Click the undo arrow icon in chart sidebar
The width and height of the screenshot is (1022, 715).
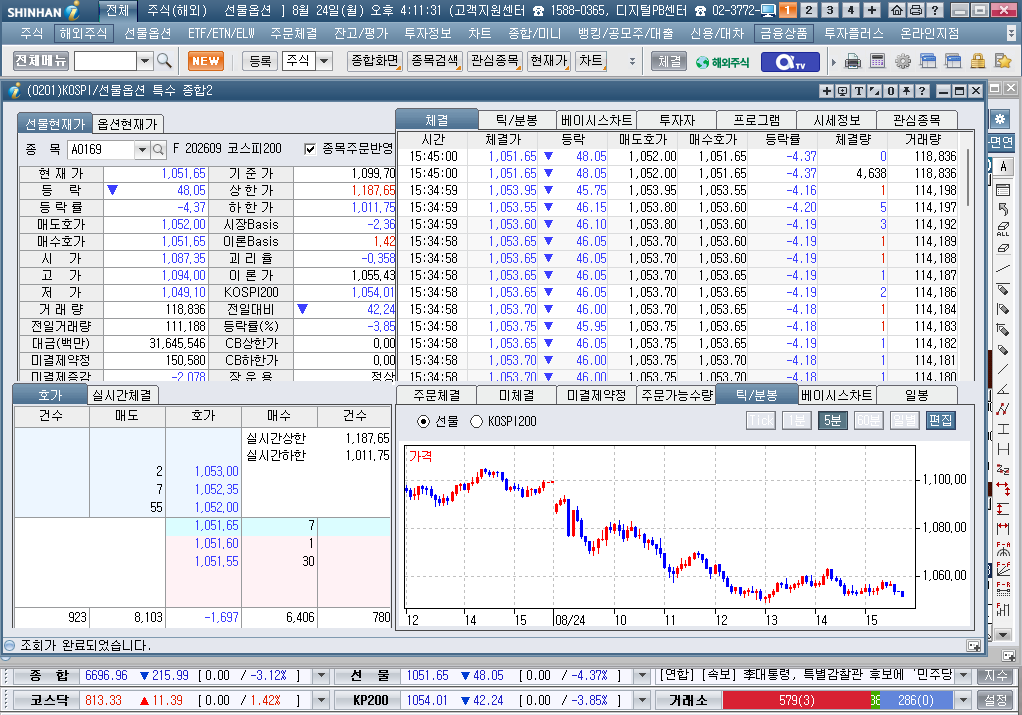click(1003, 209)
